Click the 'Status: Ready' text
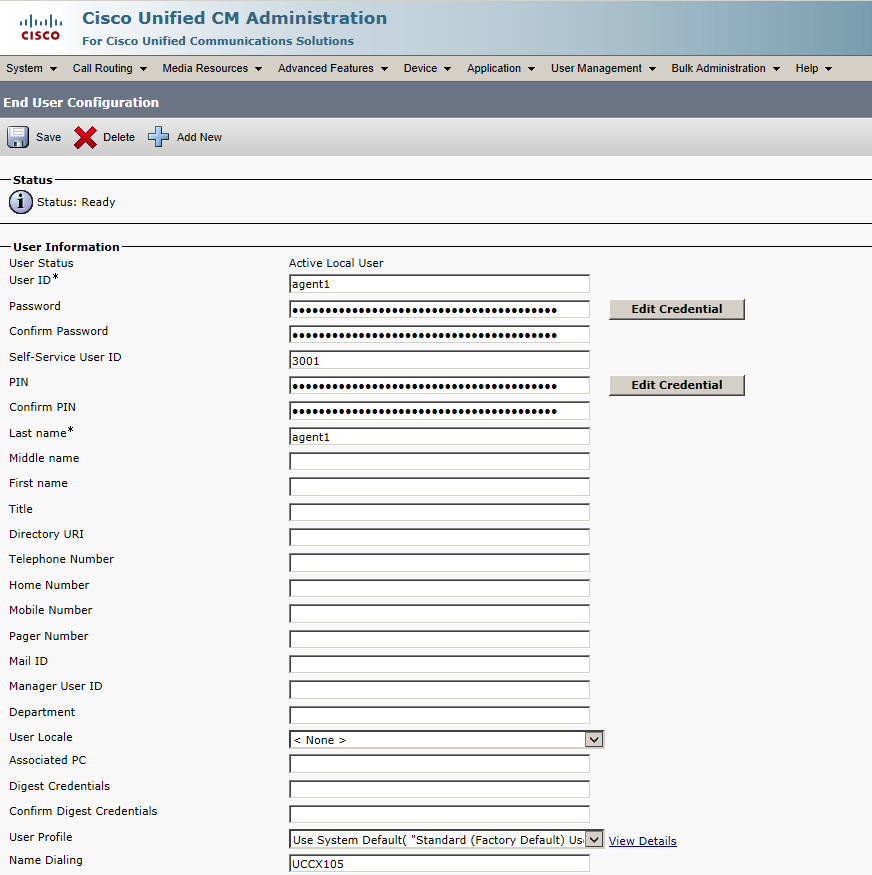 [76, 202]
